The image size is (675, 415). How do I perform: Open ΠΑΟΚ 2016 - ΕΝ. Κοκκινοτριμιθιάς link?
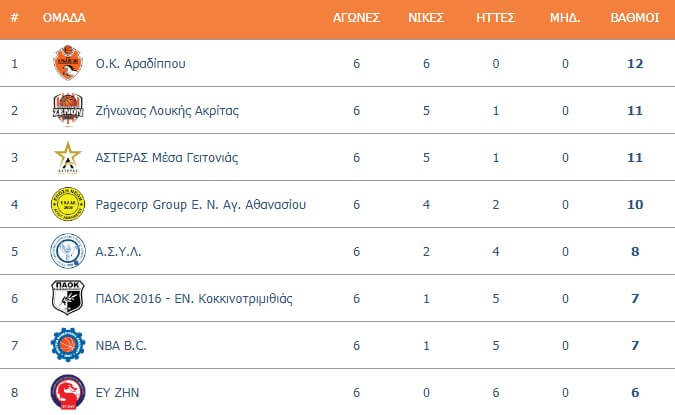click(194, 299)
